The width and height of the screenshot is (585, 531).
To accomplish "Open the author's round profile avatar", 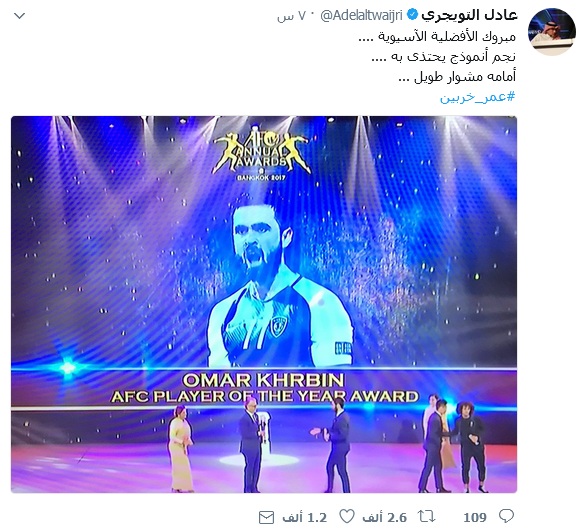I will tap(551, 31).
